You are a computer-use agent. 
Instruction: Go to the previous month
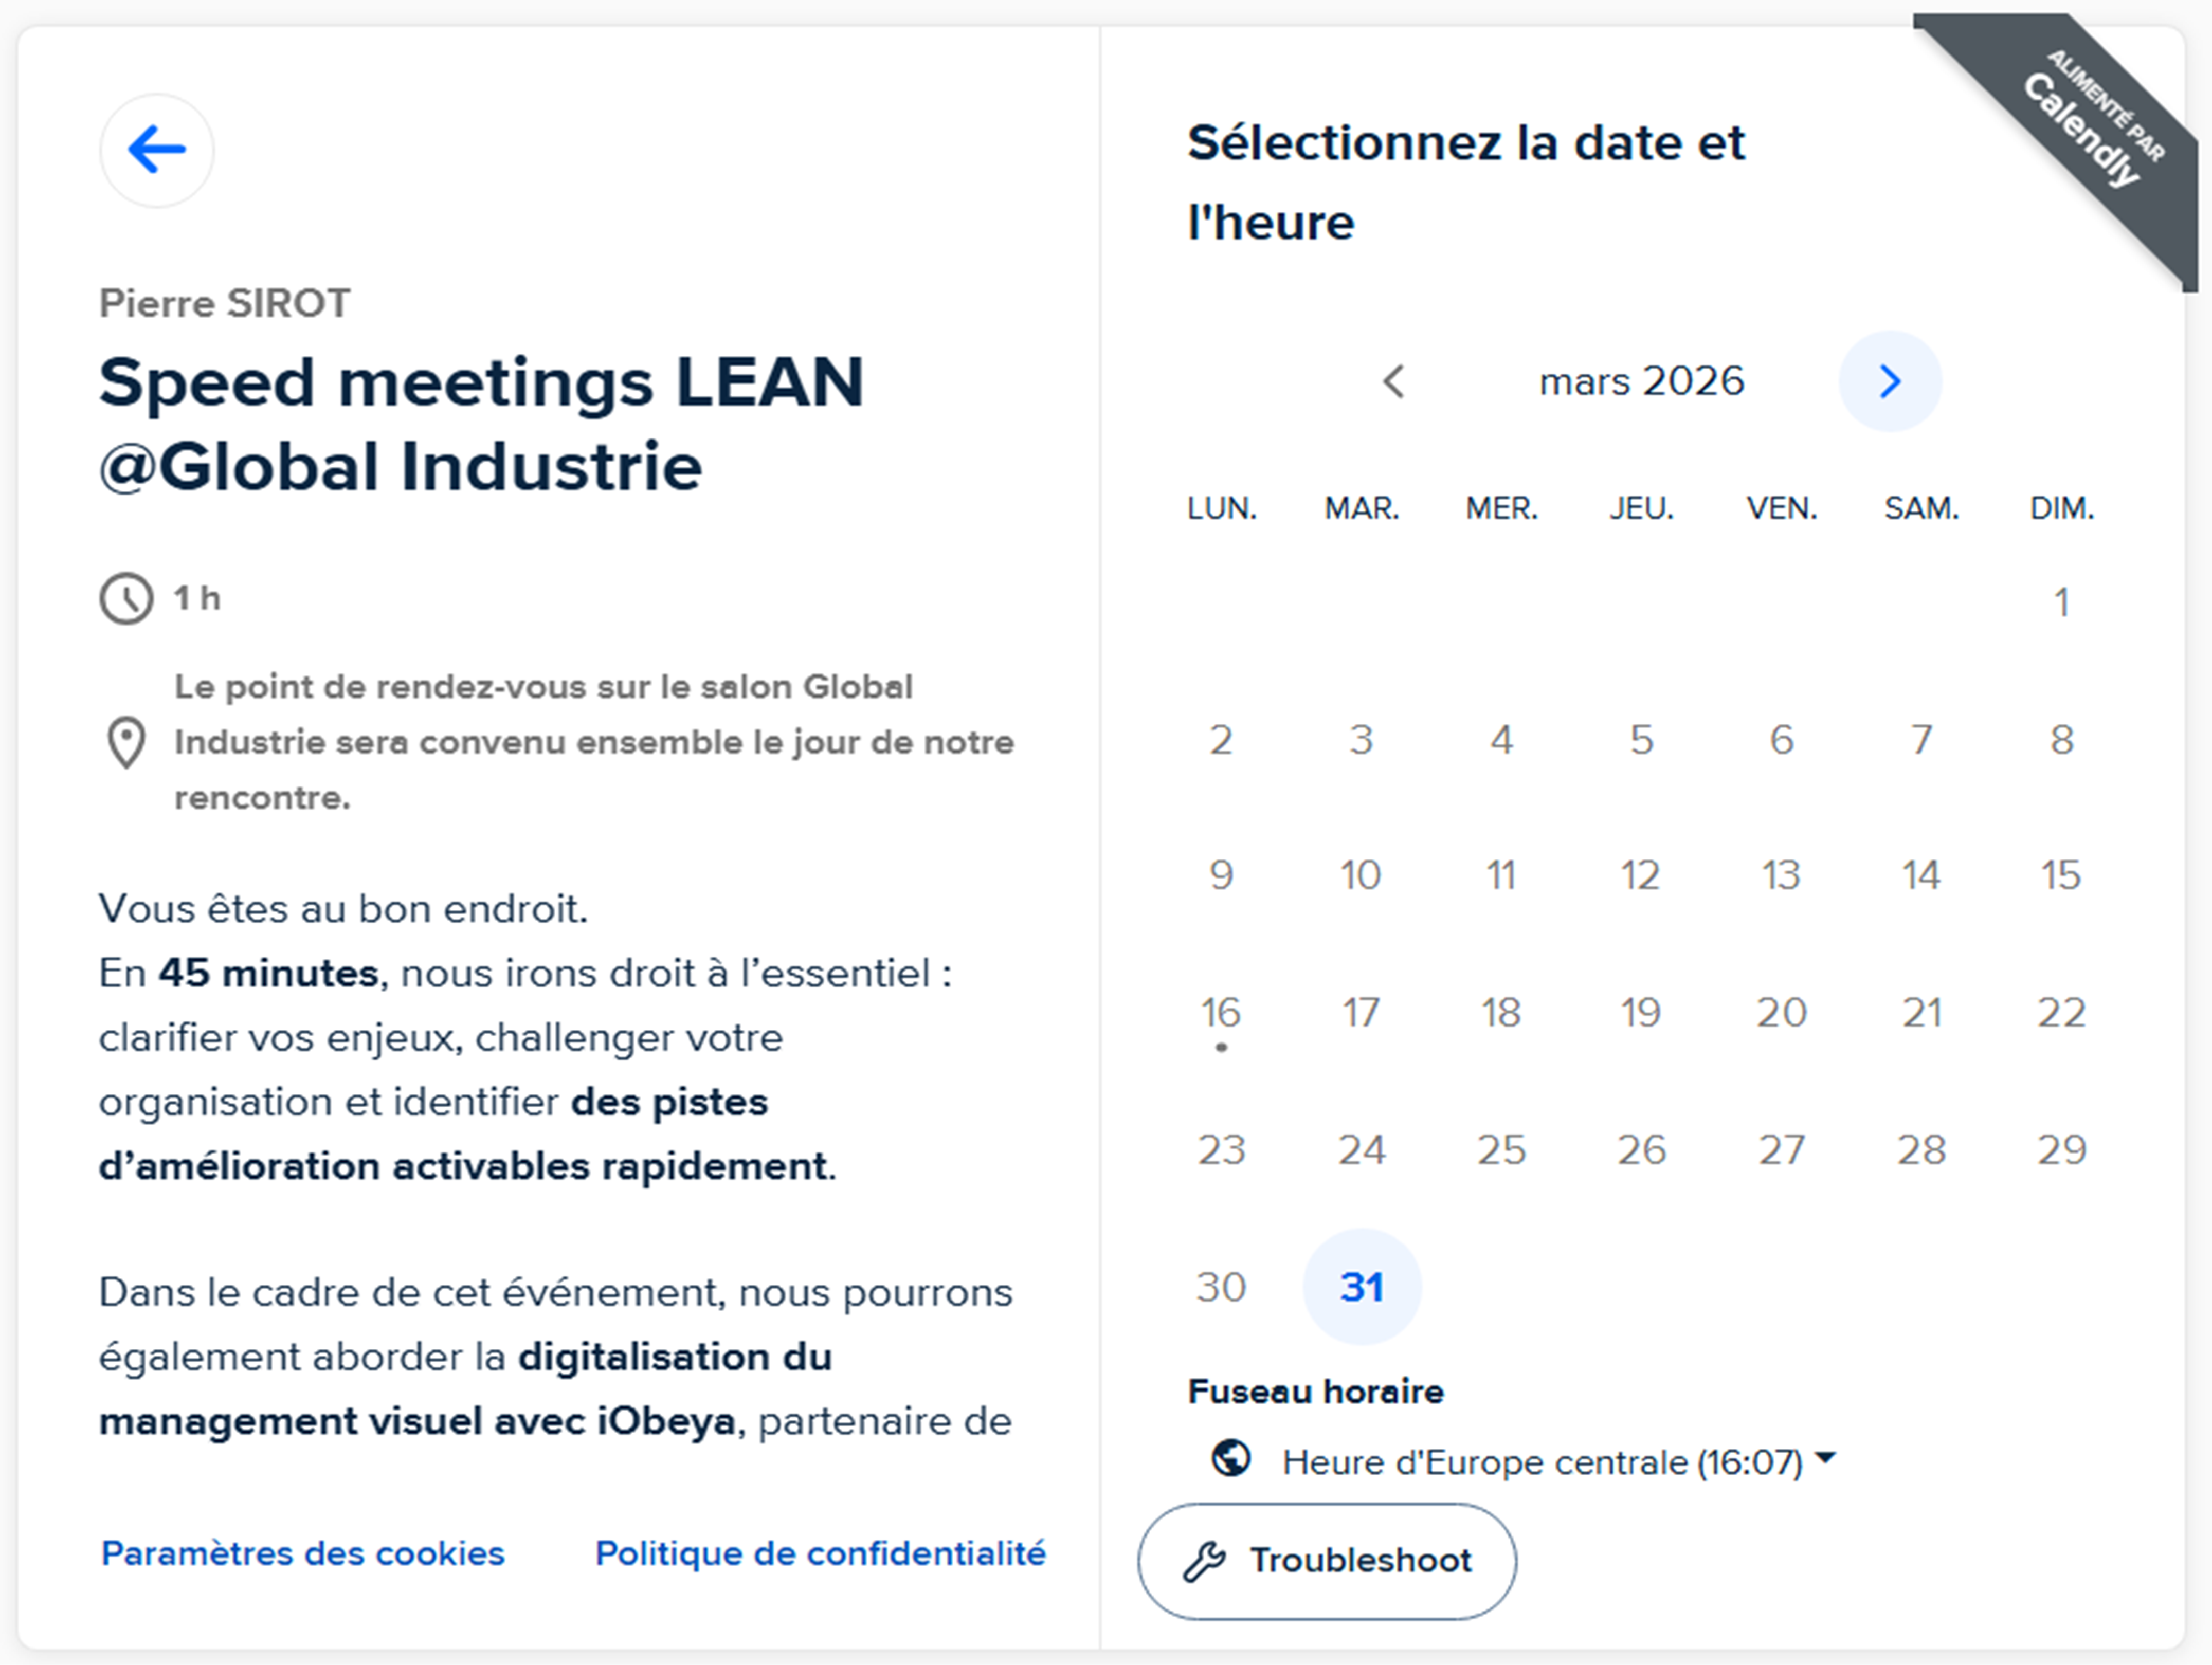(x=1394, y=381)
